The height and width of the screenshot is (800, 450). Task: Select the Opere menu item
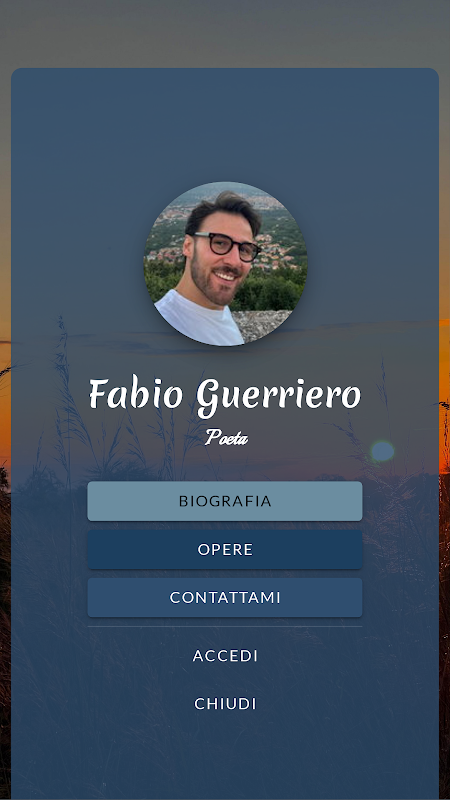(x=224, y=549)
